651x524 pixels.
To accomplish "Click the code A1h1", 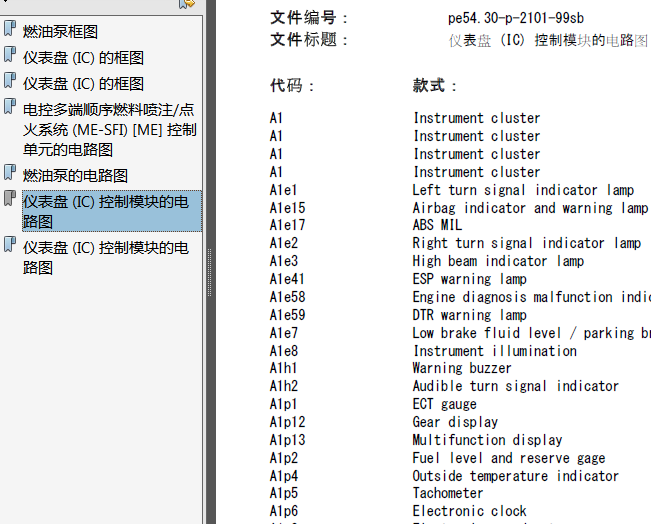I will [x=283, y=368].
